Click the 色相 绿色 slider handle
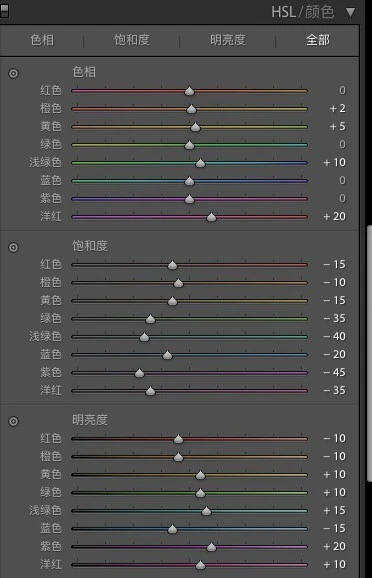The width and height of the screenshot is (372, 578). [189, 145]
